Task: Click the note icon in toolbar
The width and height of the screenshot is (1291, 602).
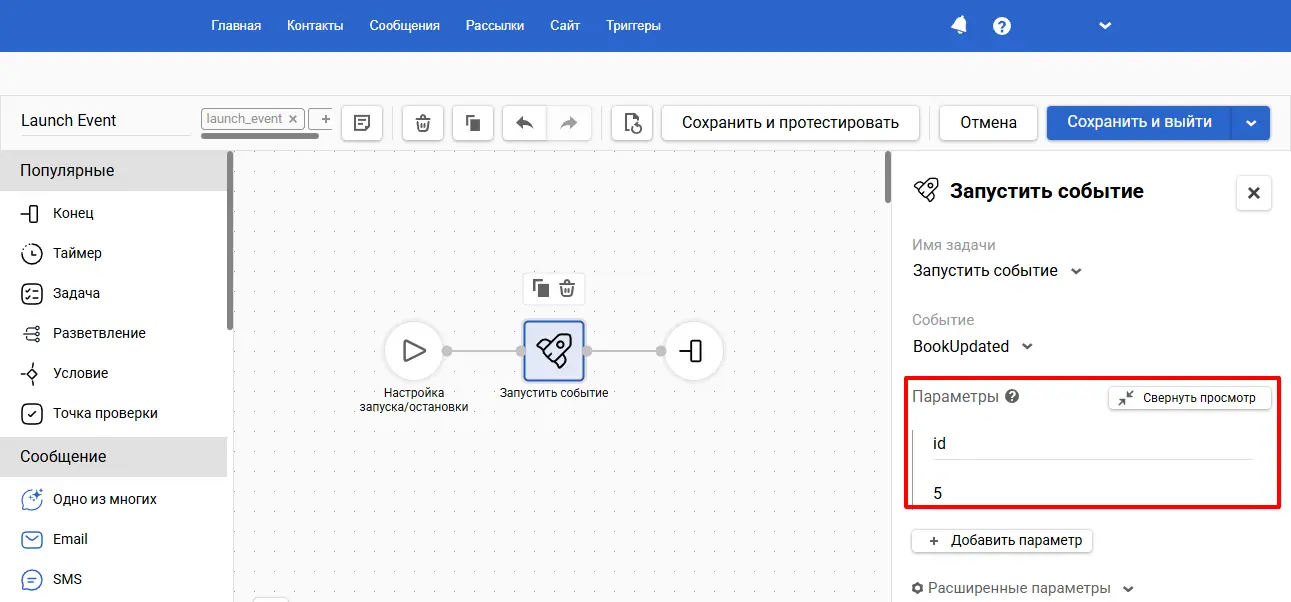Action: click(362, 123)
